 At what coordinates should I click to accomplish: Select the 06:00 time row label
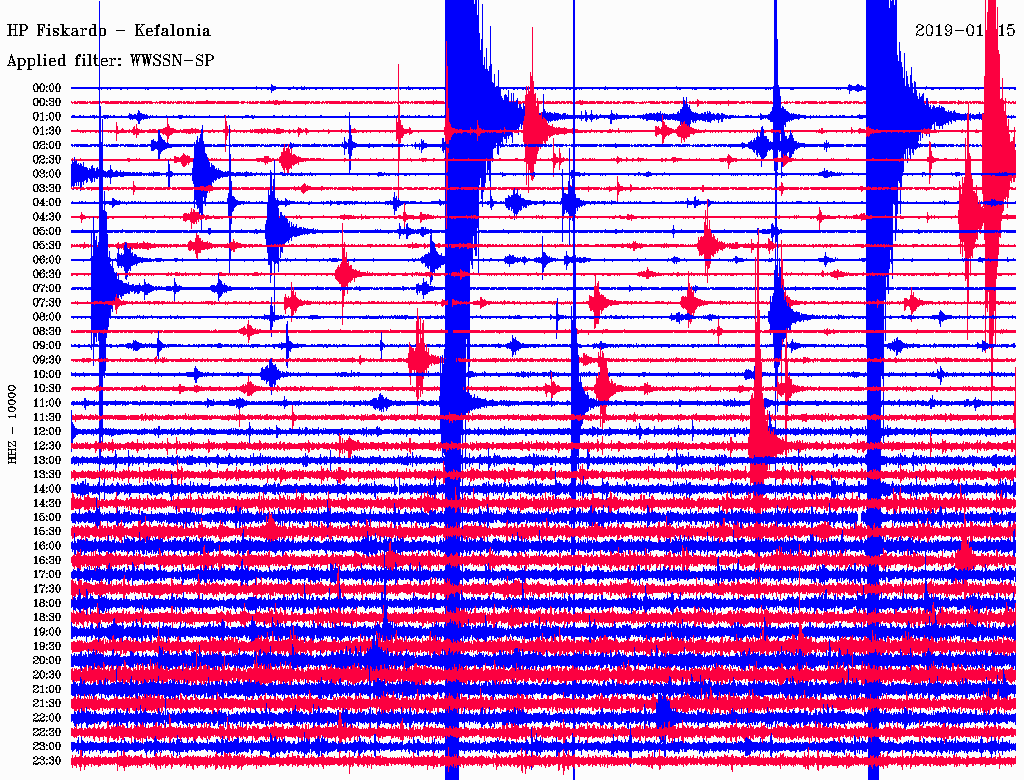click(47, 260)
